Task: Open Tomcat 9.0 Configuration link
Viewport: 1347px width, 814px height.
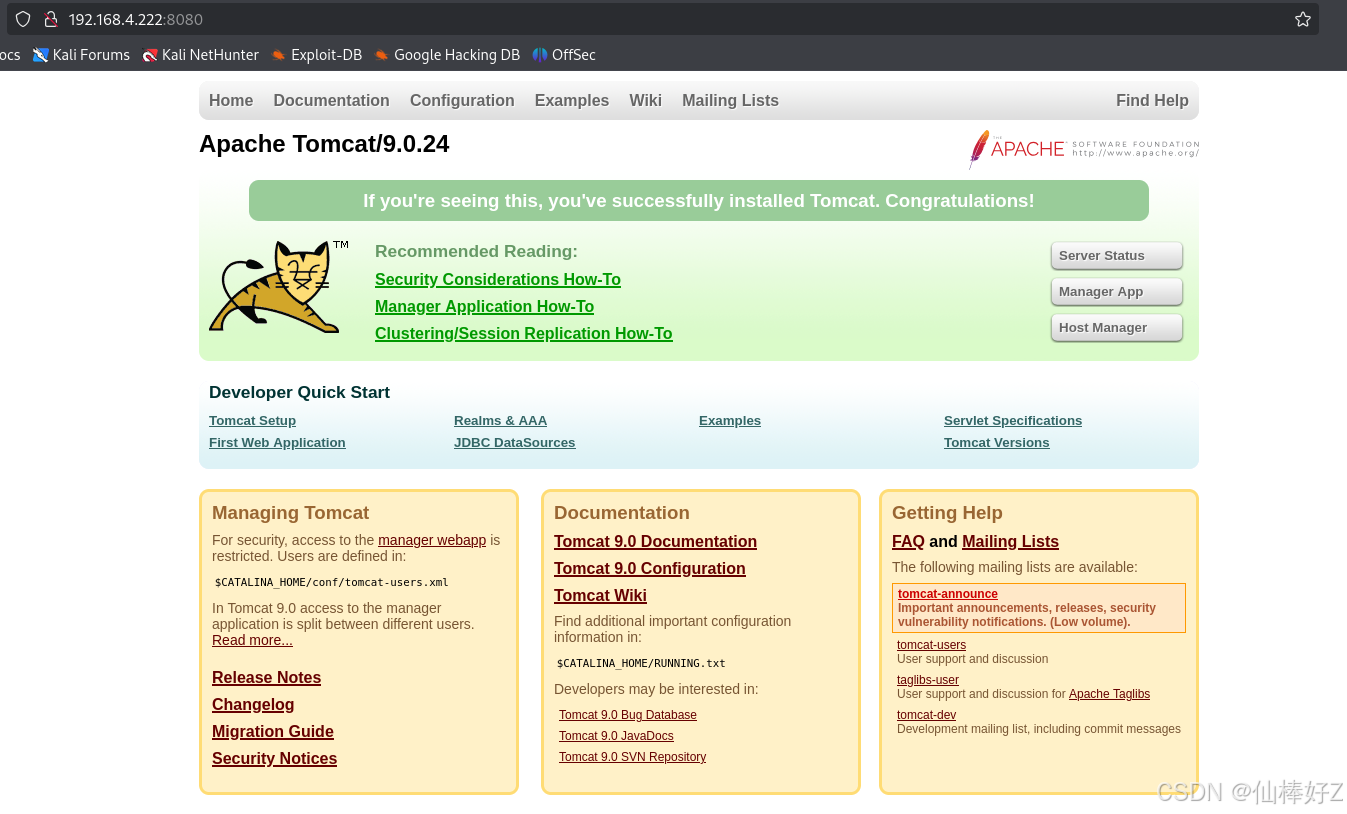Action: pyautogui.click(x=650, y=569)
